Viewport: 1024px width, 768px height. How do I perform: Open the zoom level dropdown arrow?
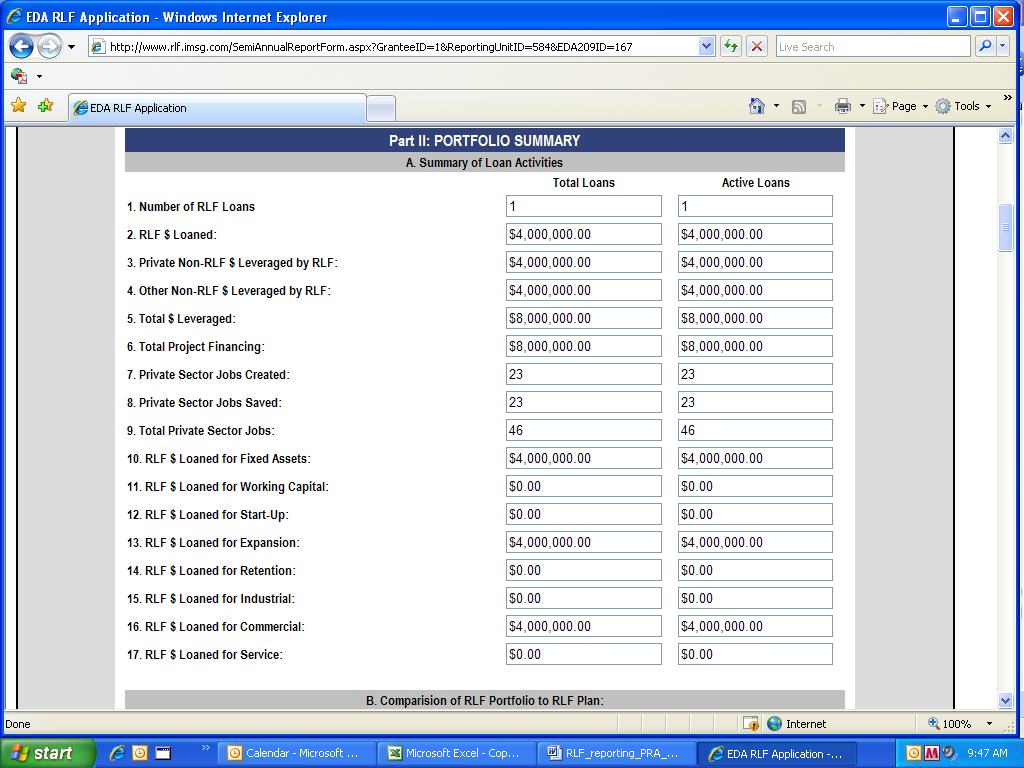(x=989, y=724)
